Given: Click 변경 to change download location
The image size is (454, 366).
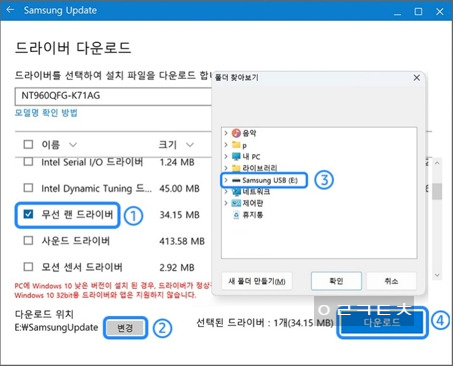Looking at the screenshot, I should pyautogui.click(x=125, y=328).
